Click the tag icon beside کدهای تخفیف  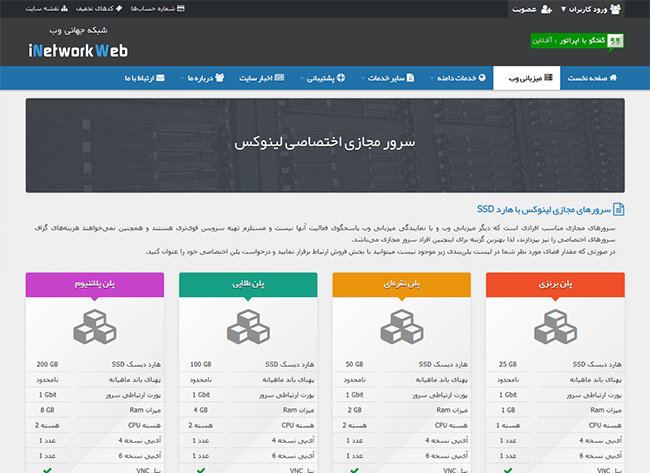119,8
